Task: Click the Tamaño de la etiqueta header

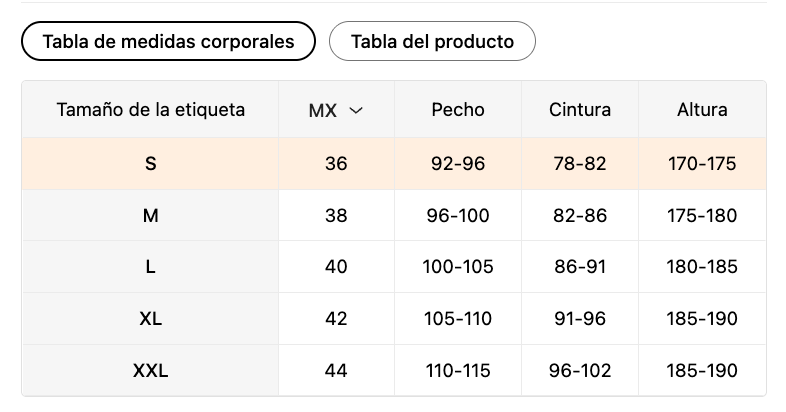Action: [151, 110]
